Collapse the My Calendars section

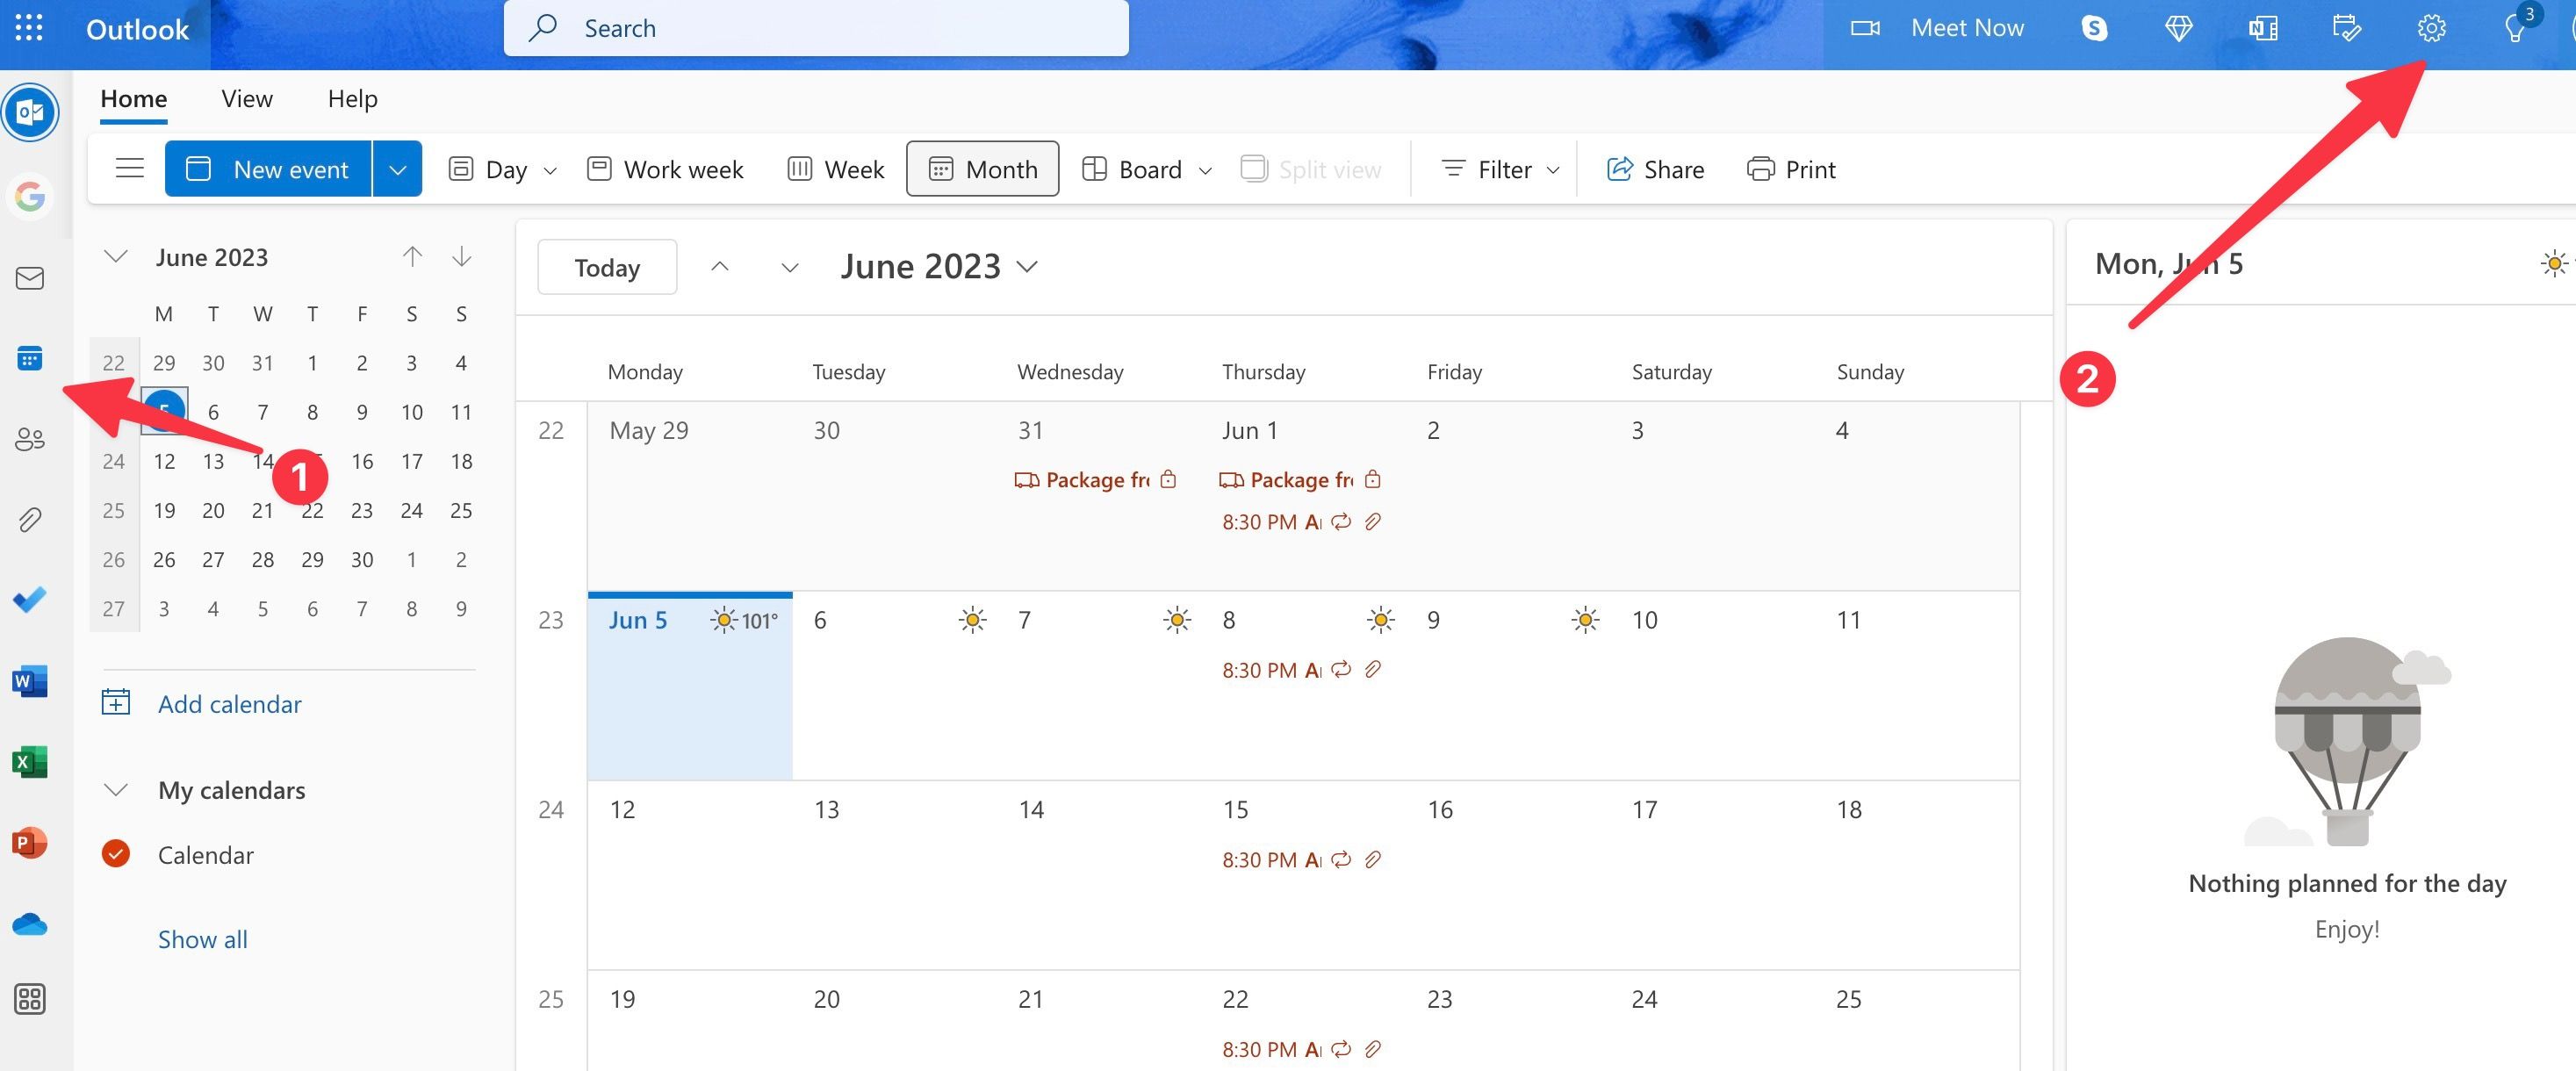[x=113, y=788]
